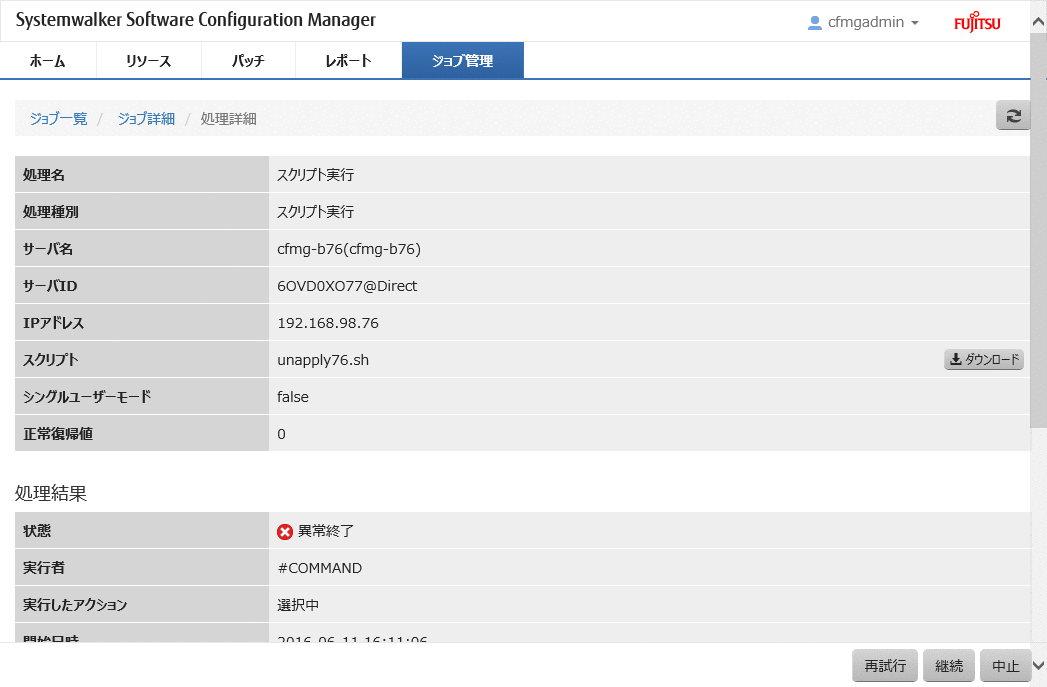Select the script name unapply76.sh

click(x=323, y=360)
